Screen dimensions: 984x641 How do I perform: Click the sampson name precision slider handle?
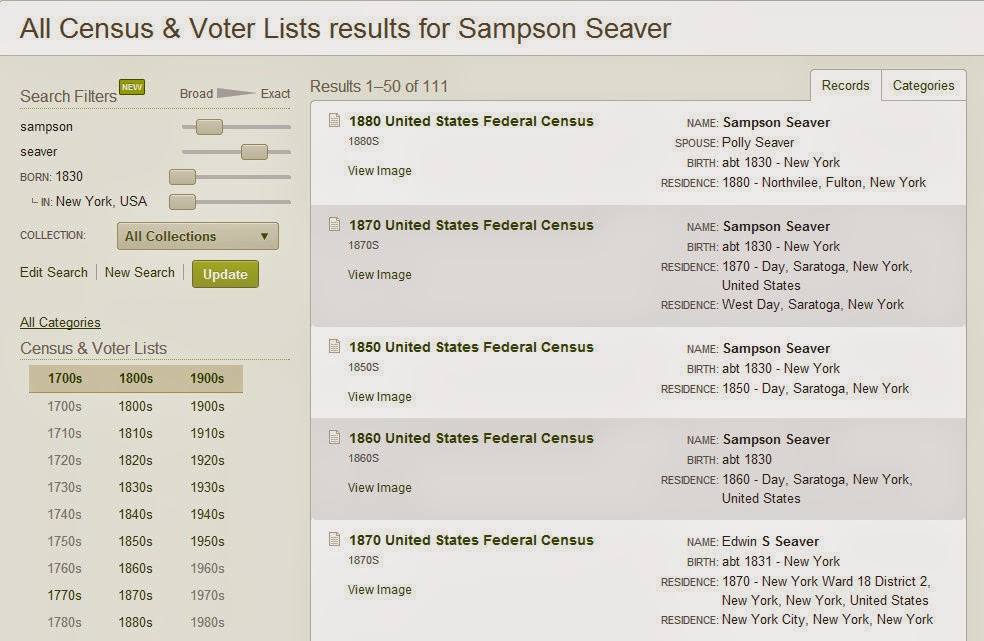click(209, 127)
